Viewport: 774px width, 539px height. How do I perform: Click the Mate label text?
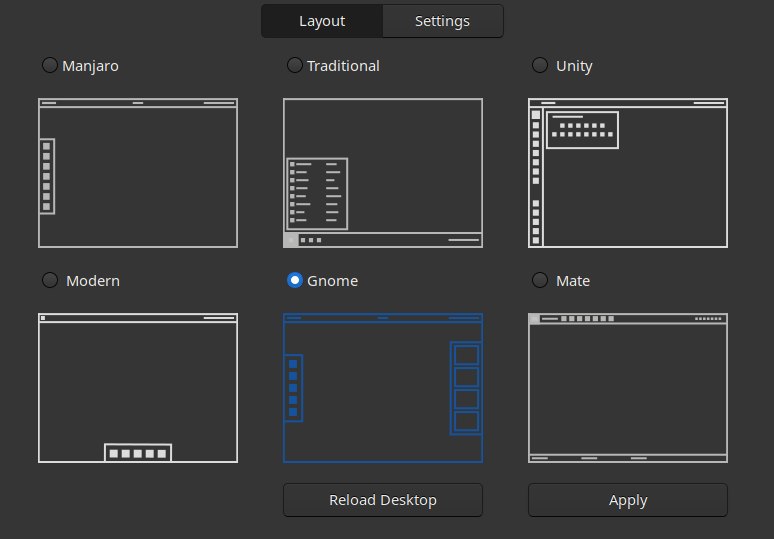(x=573, y=281)
